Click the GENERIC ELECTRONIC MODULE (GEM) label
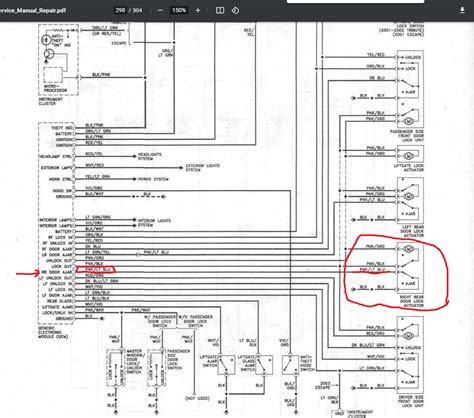This screenshot has height=418, width=474. pos(53,332)
